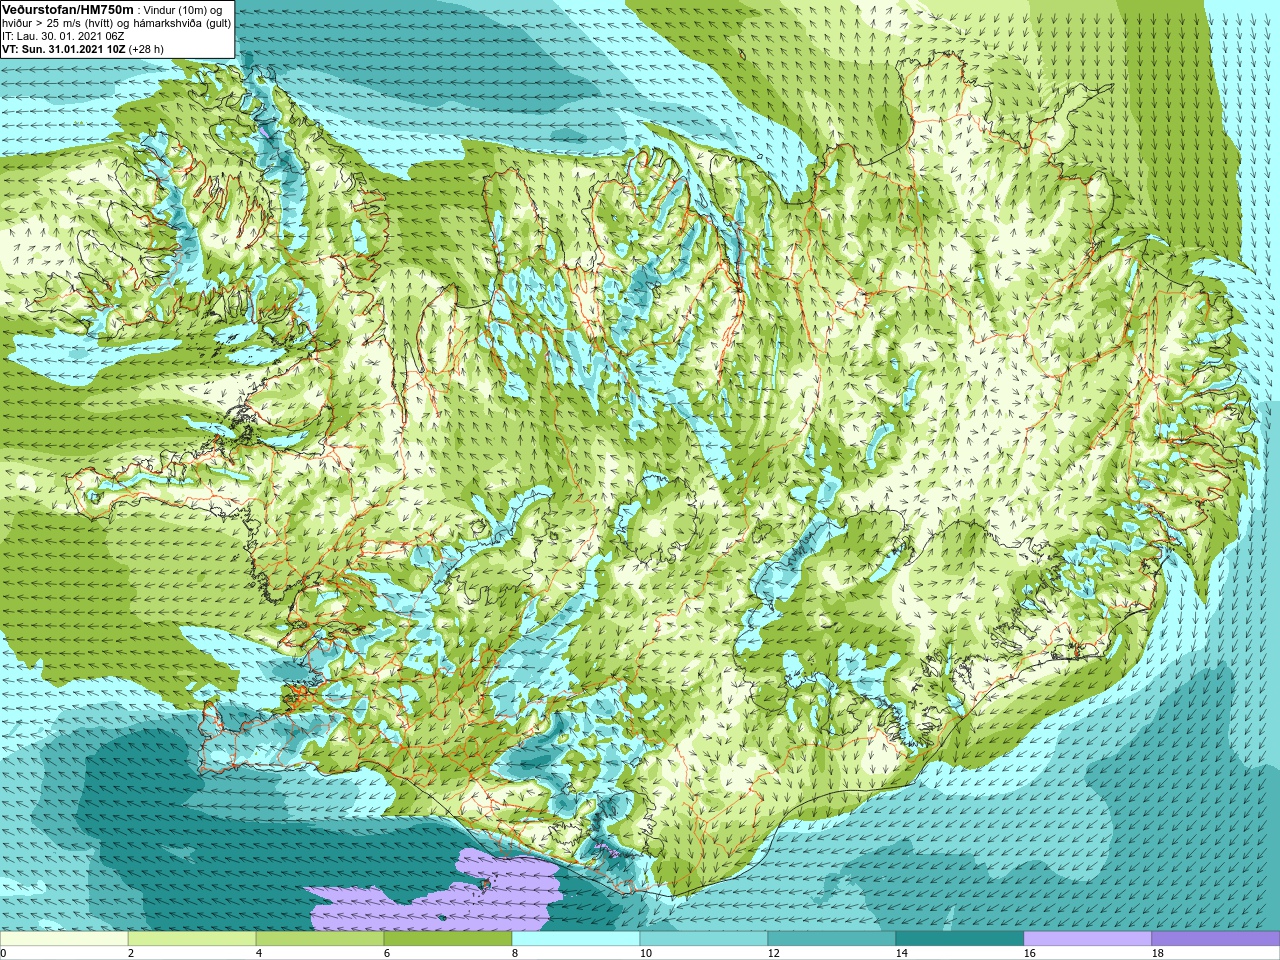Click the legend scale label "2"
1280x960 pixels.
tap(130, 953)
